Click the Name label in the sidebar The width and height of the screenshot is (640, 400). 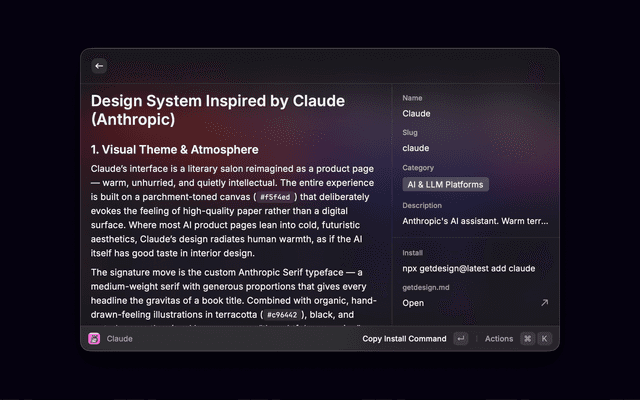click(x=412, y=98)
